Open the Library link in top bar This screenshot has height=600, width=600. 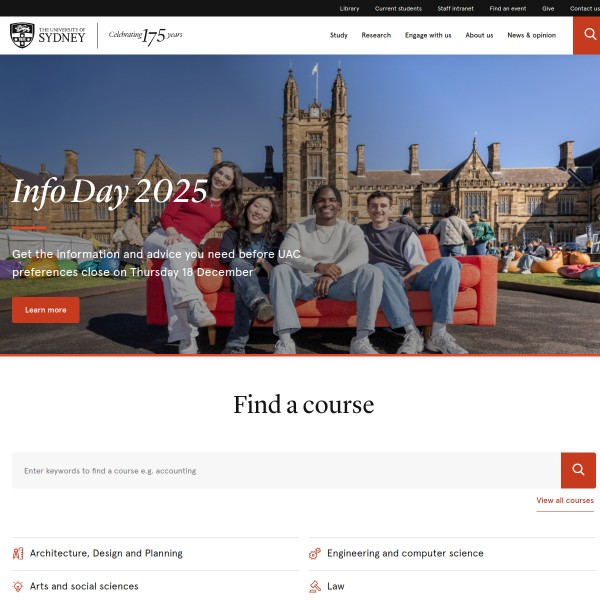pos(349,8)
